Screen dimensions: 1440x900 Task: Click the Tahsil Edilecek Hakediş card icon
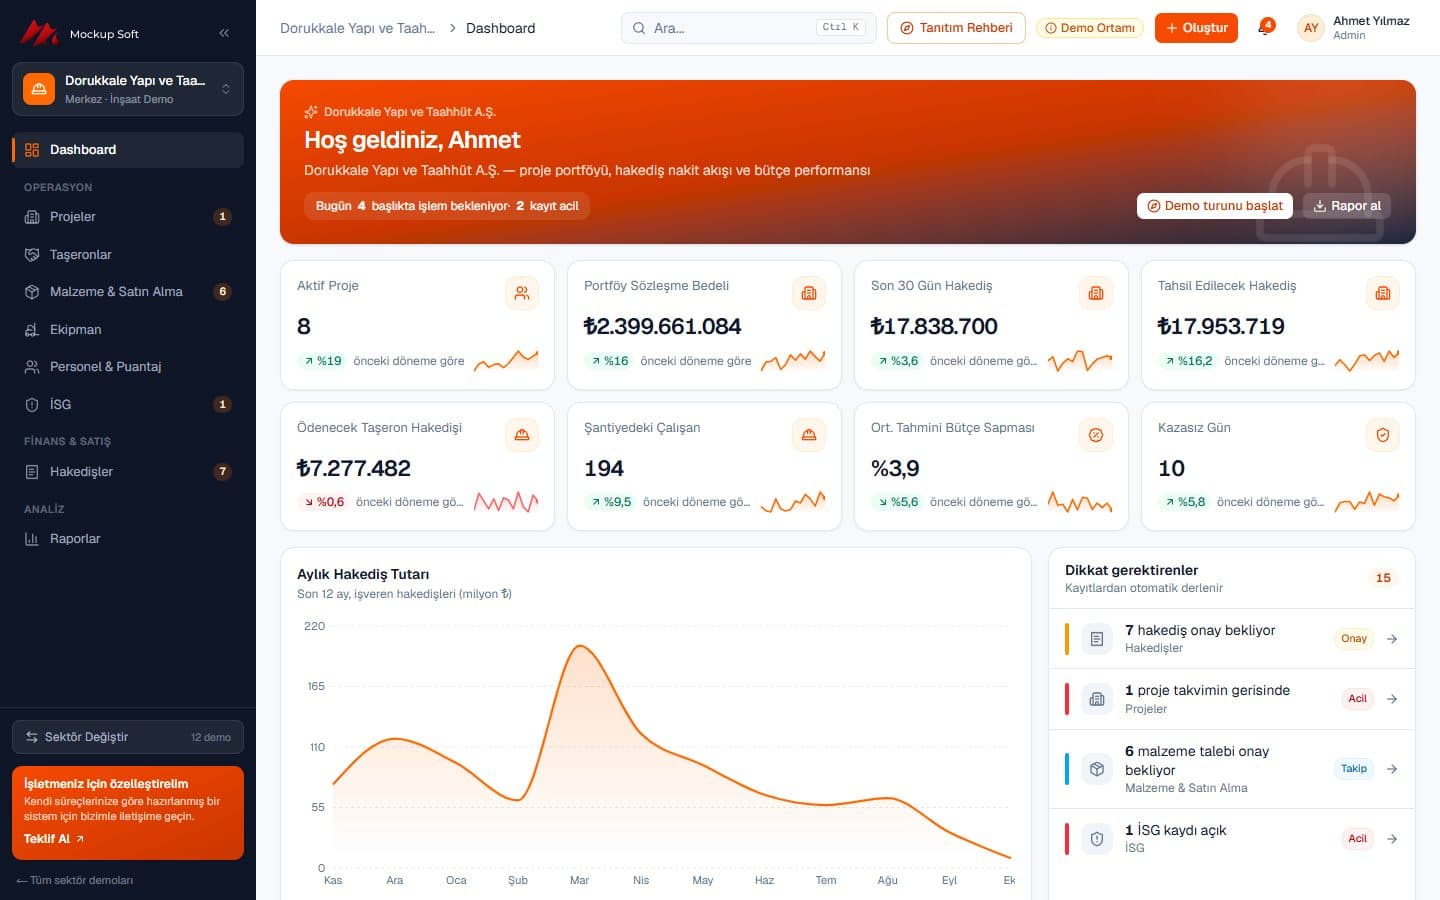pos(1383,293)
